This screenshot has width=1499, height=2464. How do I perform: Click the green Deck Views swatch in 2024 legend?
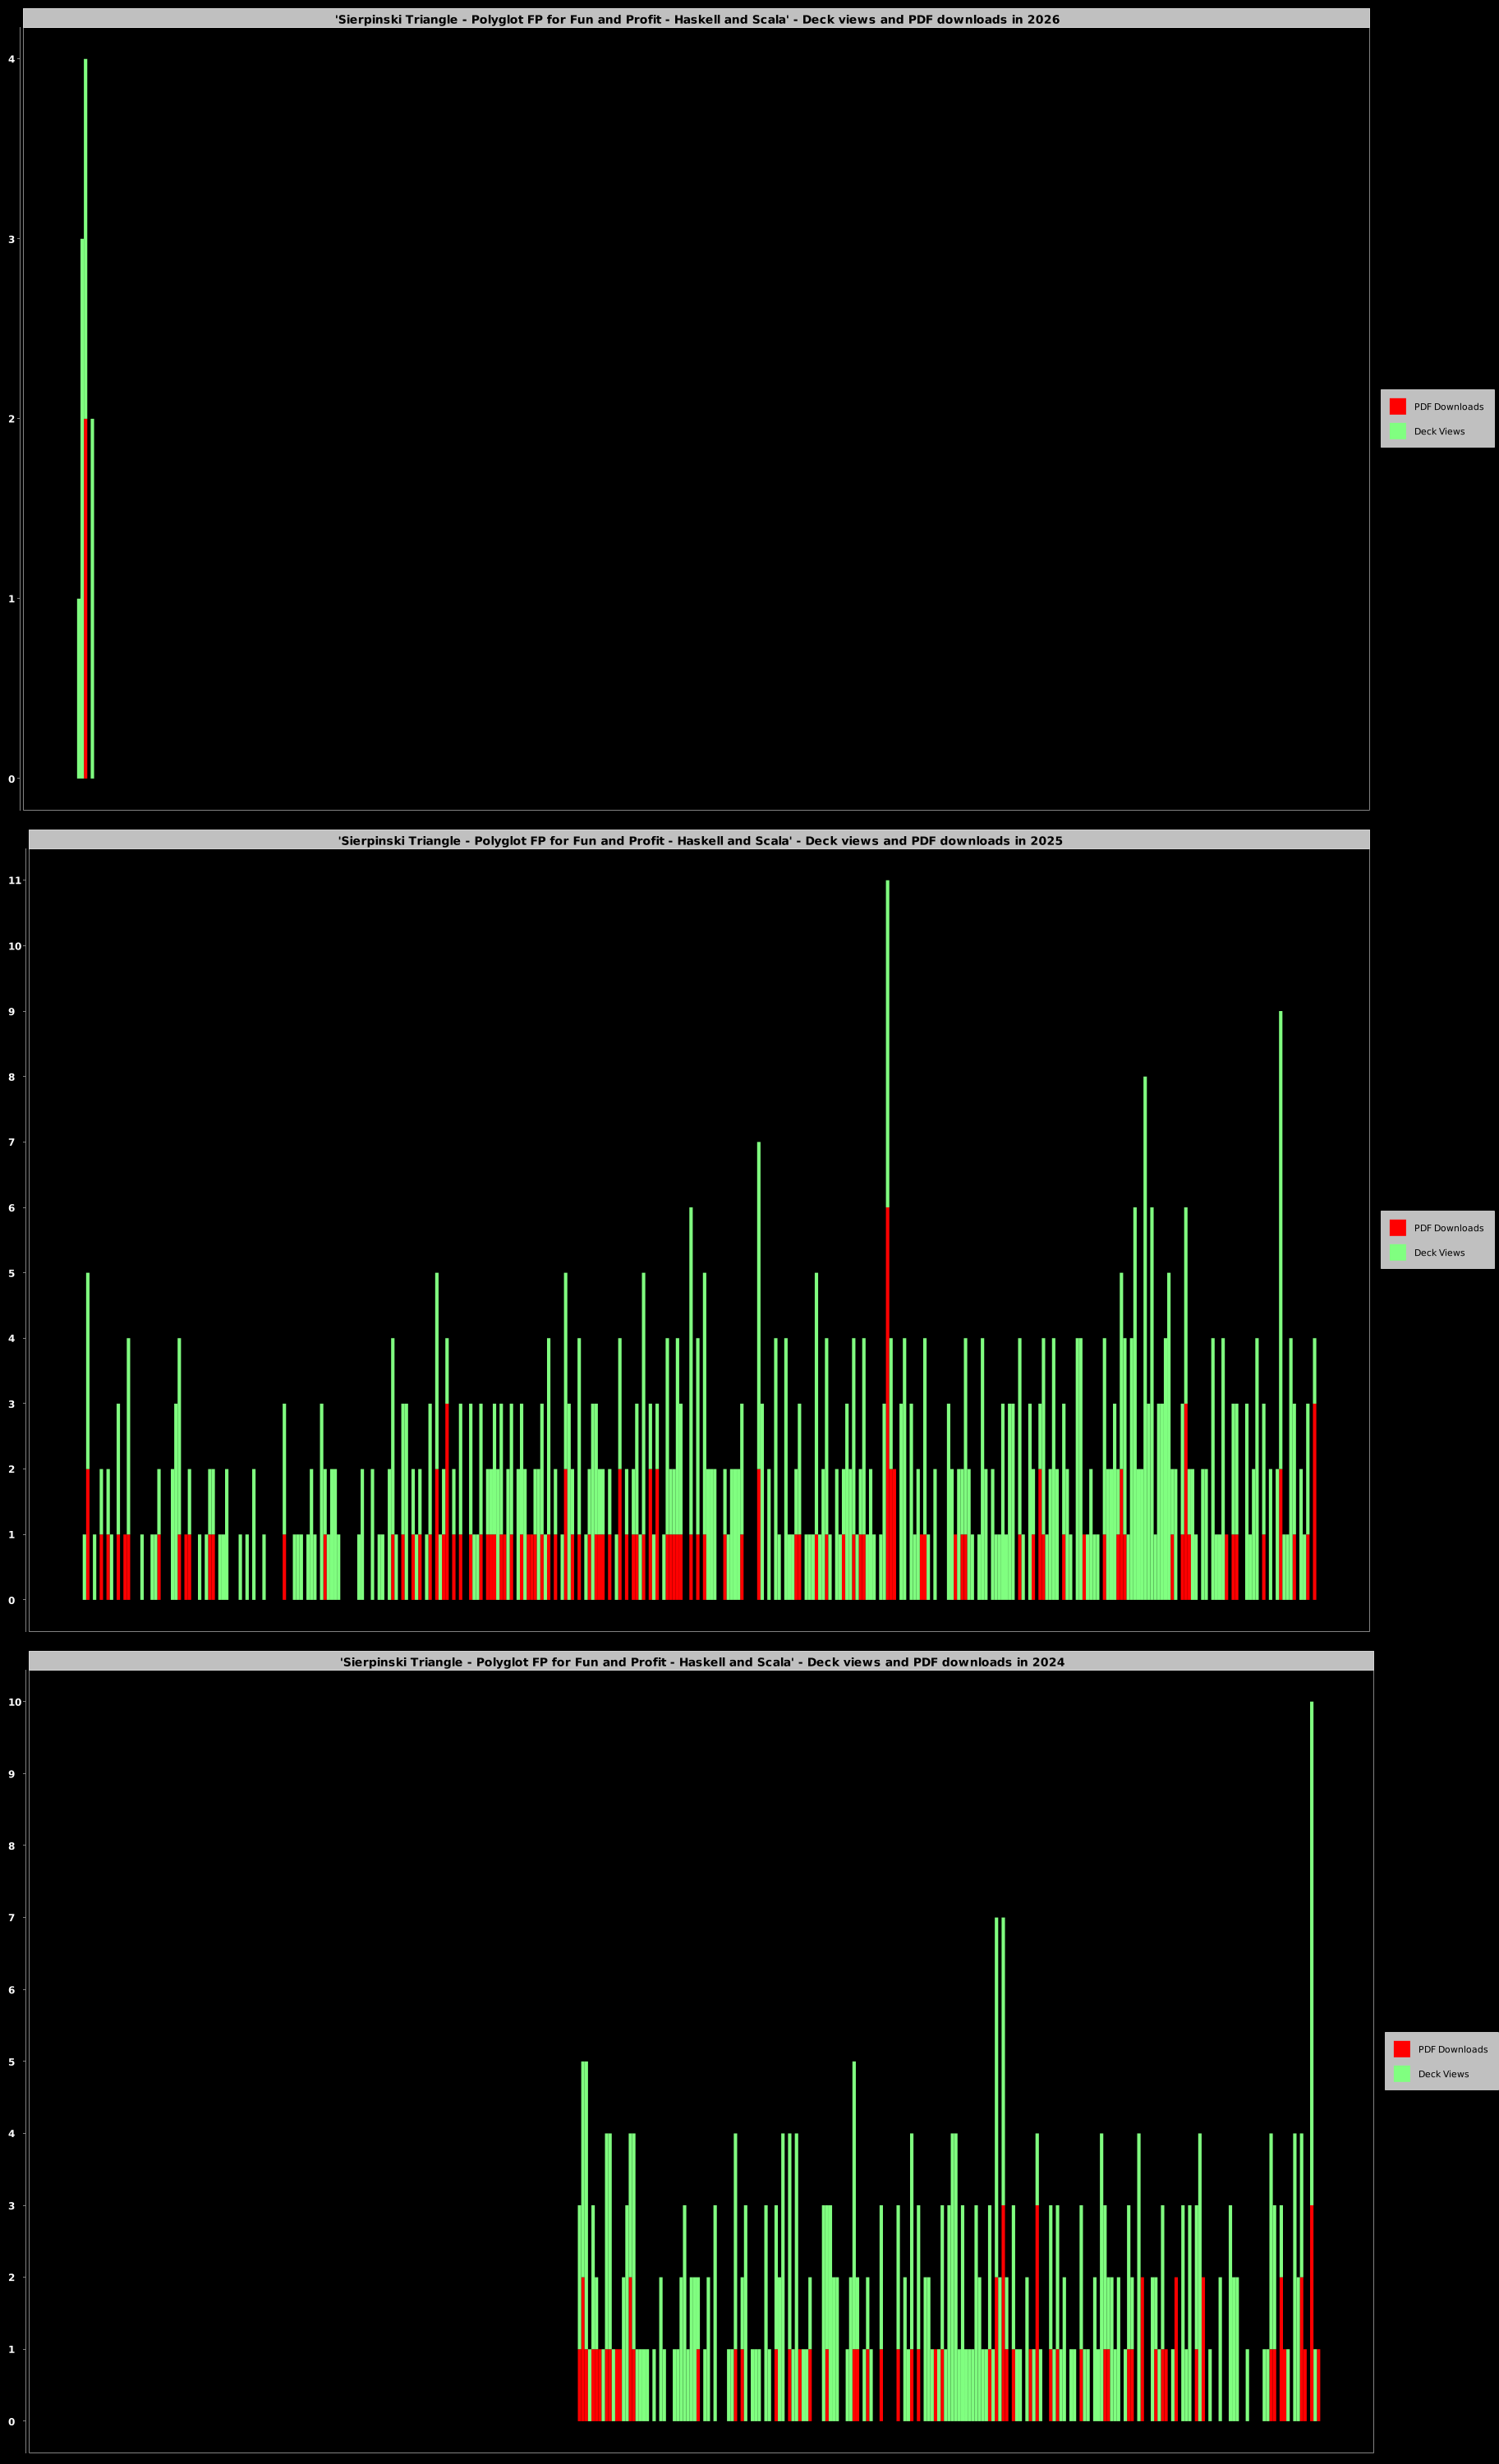pyautogui.click(x=1401, y=2073)
